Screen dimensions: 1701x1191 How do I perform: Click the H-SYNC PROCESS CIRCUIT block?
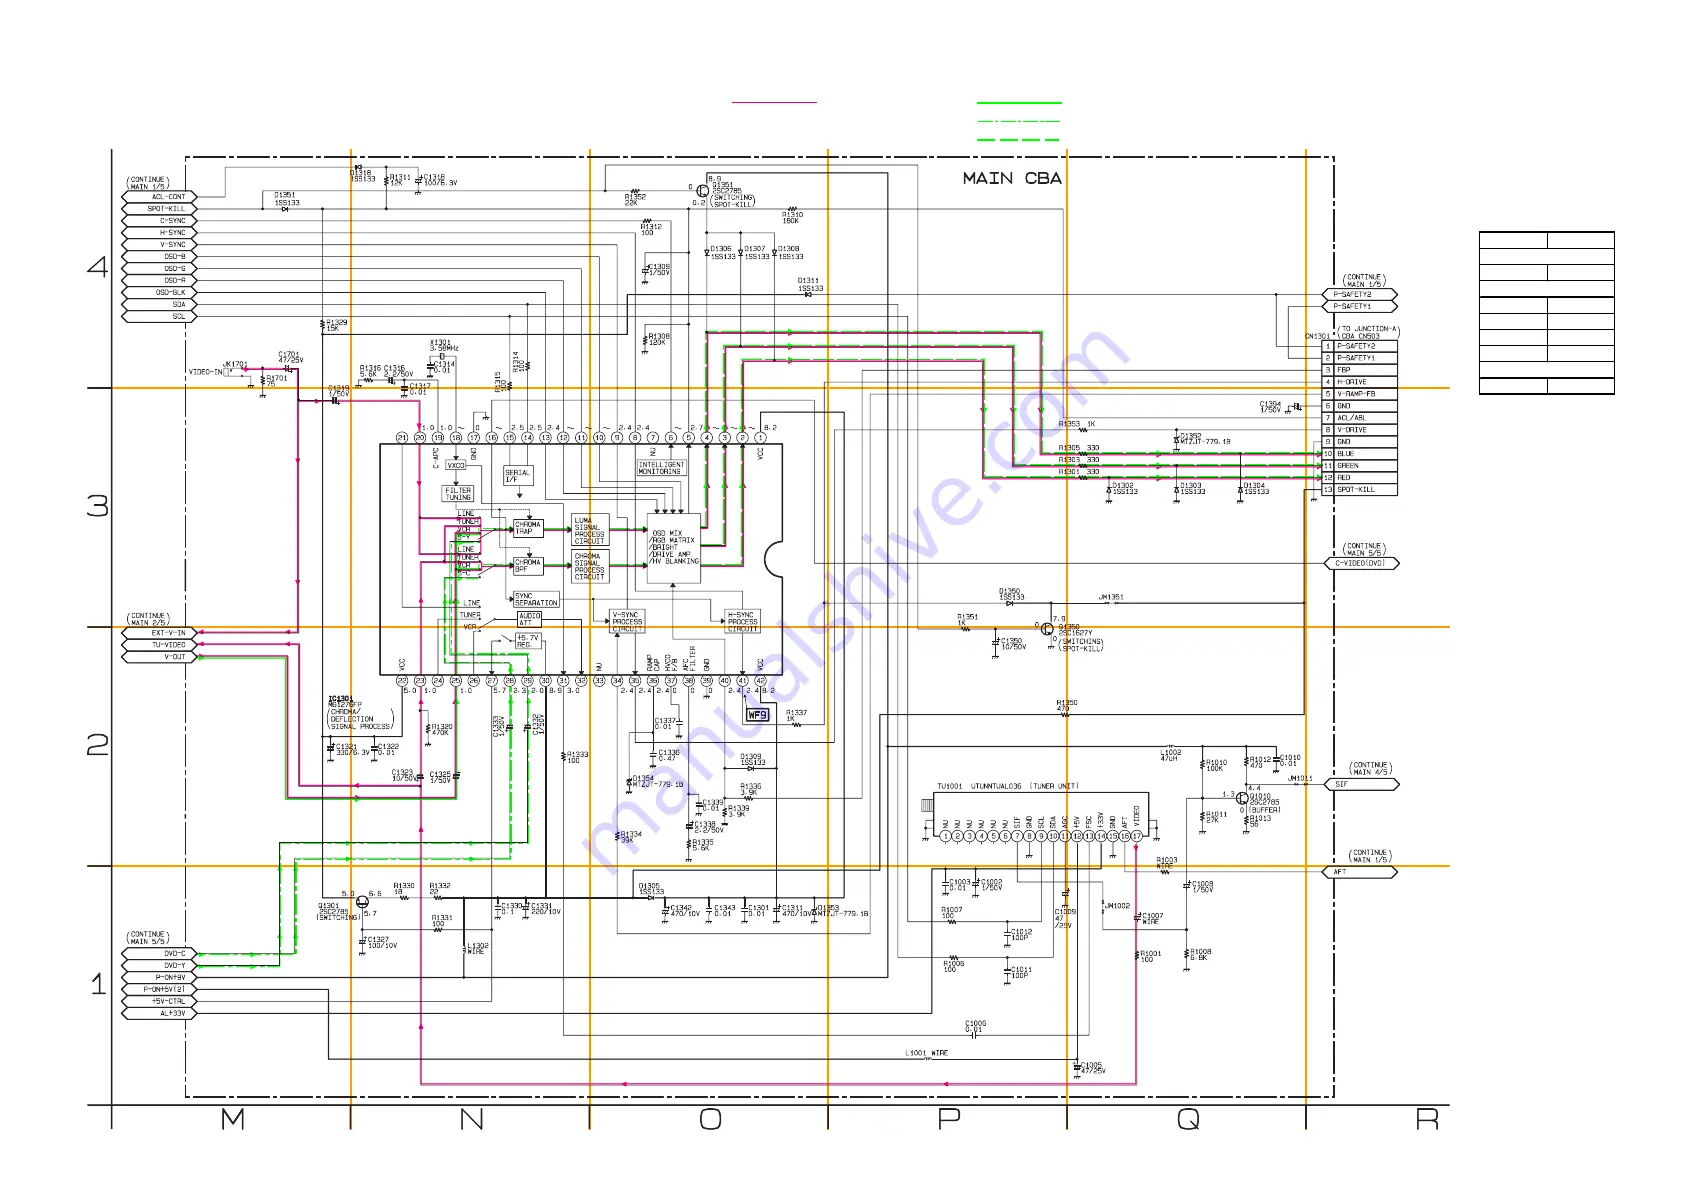coord(742,622)
